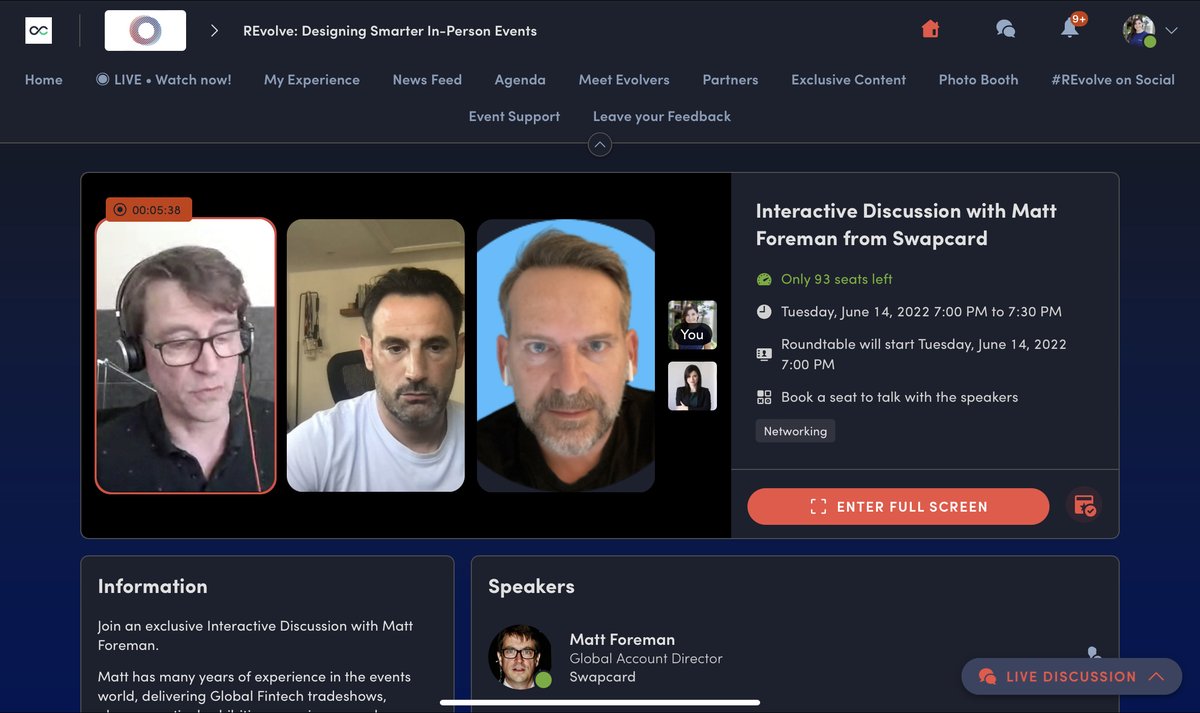Collapse the navigation with up chevron
The height and width of the screenshot is (713, 1200).
pos(599,145)
